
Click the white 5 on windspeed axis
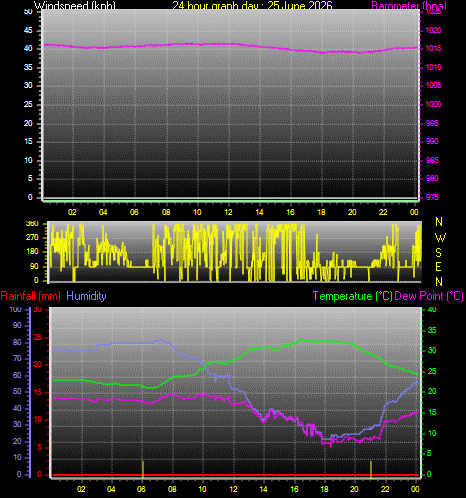tap(30, 178)
